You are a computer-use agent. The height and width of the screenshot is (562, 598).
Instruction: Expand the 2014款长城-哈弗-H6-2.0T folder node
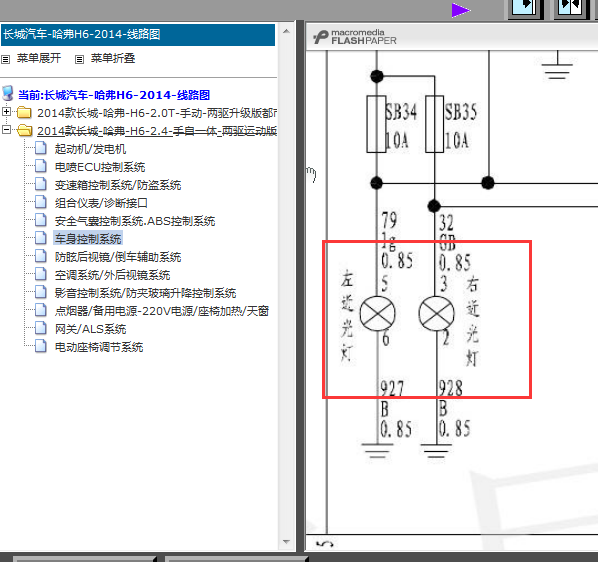point(6,112)
